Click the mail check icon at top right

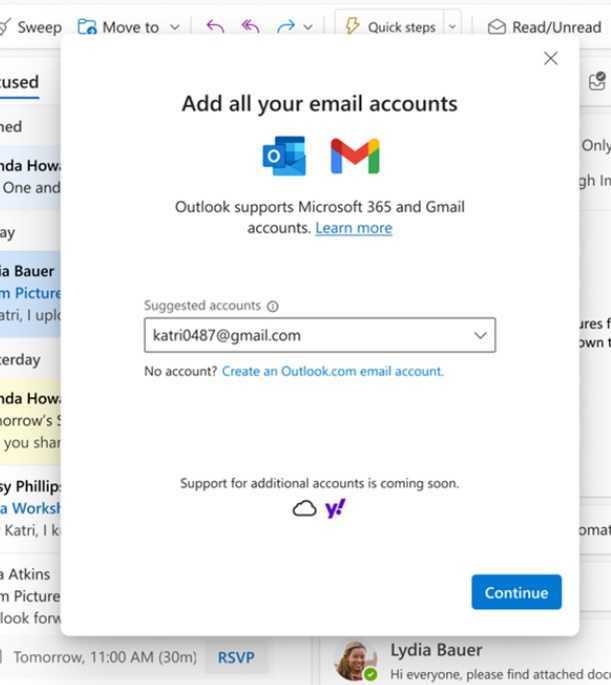597,81
